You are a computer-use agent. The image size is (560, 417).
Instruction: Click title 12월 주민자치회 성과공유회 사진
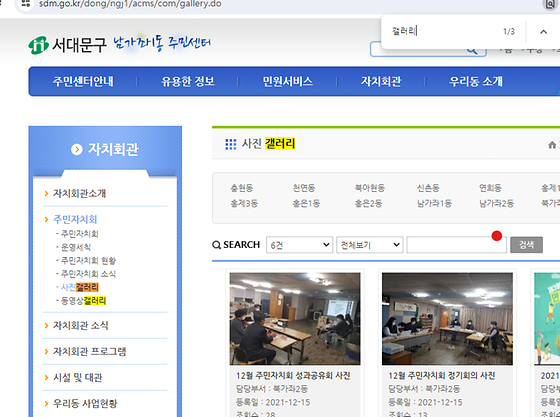pyautogui.click(x=293, y=376)
